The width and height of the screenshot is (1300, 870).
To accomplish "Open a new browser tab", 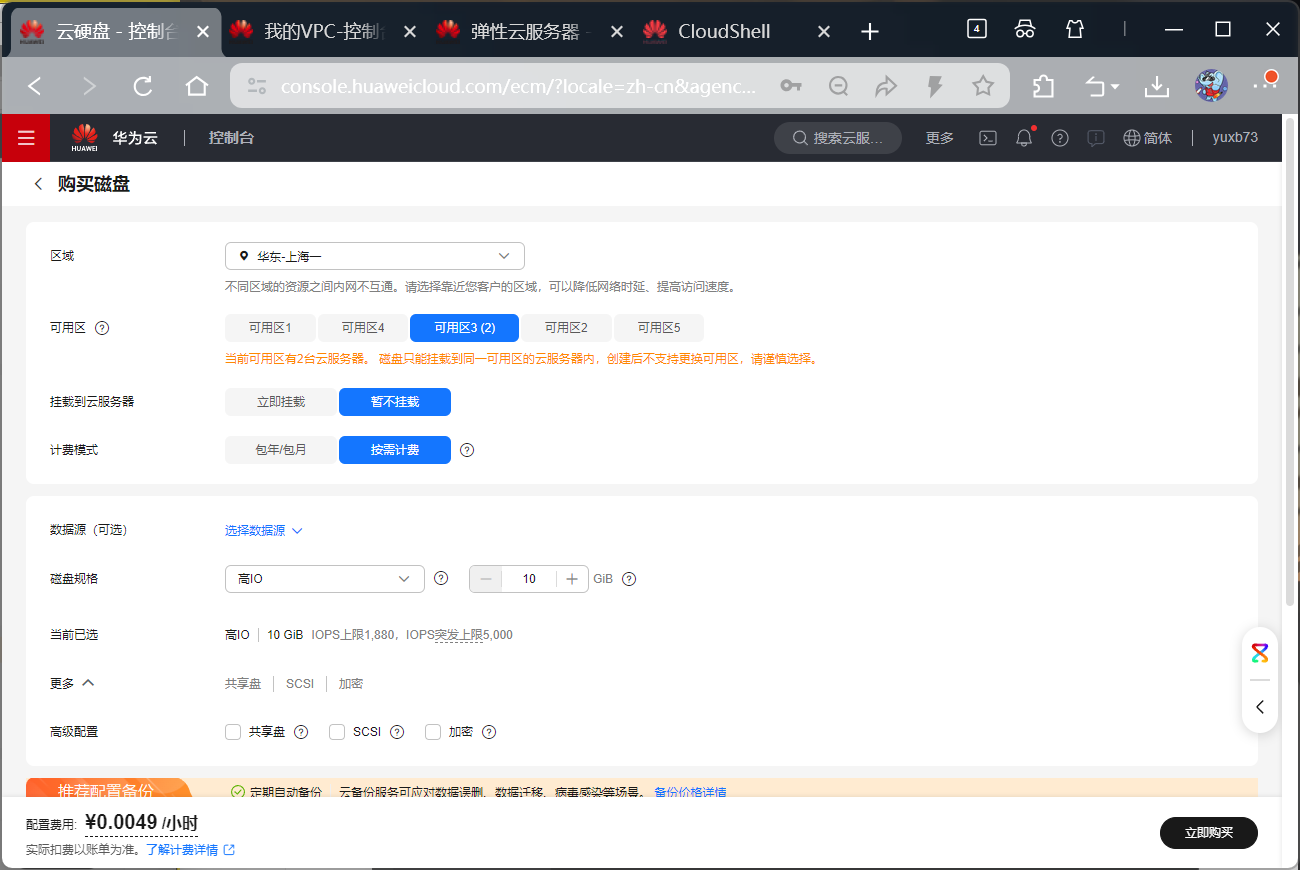I will click(x=870, y=32).
